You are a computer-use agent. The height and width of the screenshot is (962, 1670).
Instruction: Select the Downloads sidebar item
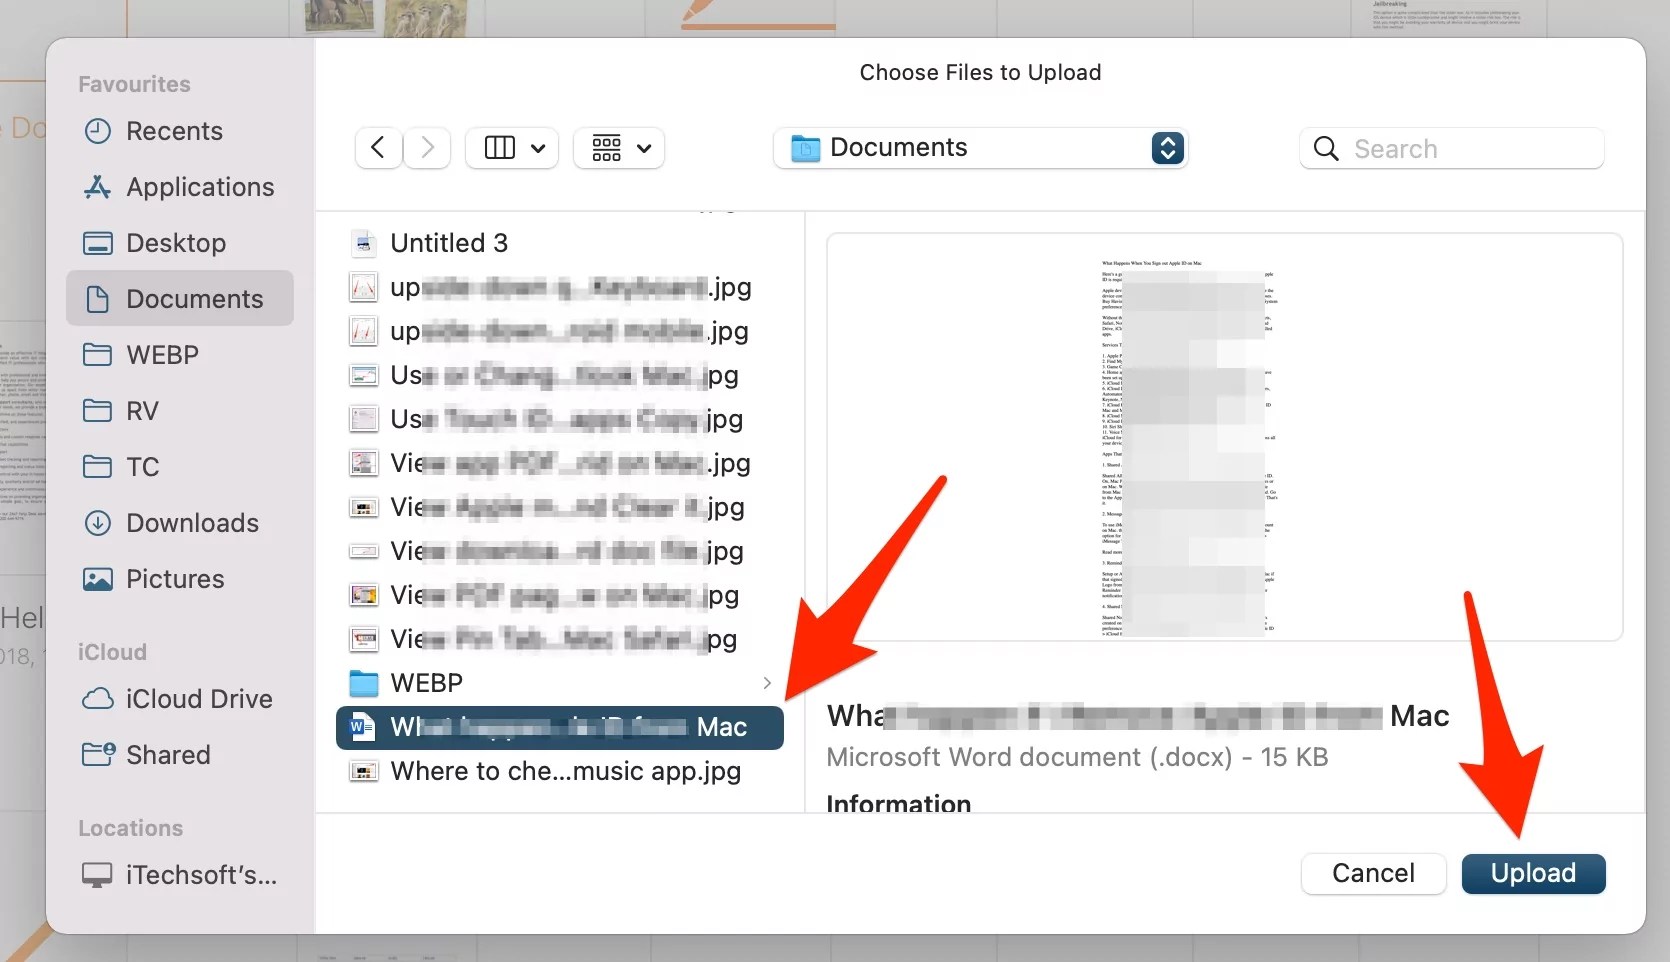[192, 523]
